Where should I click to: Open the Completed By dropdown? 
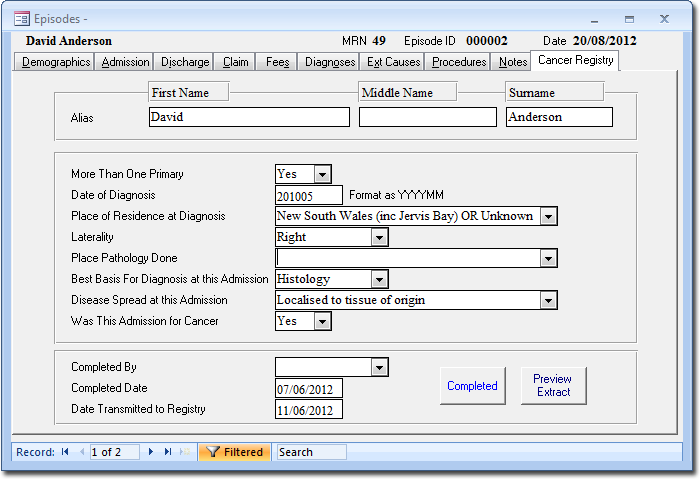click(378, 368)
